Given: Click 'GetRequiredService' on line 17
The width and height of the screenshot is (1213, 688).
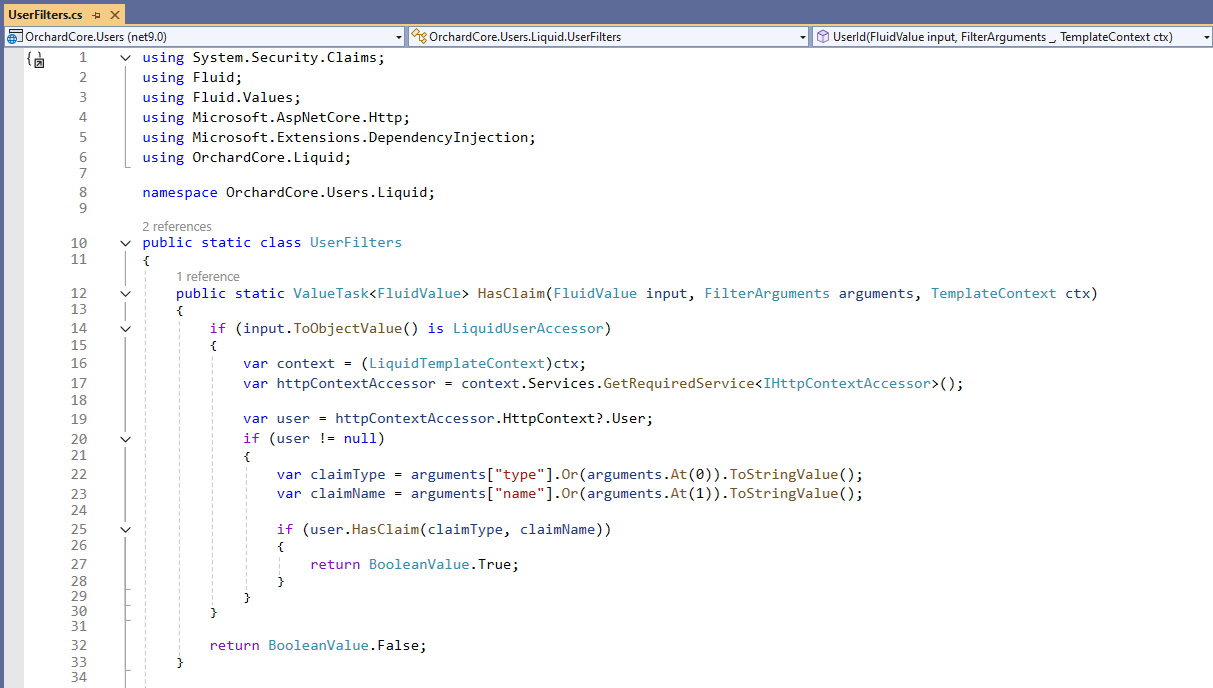Looking at the screenshot, I should [x=679, y=383].
